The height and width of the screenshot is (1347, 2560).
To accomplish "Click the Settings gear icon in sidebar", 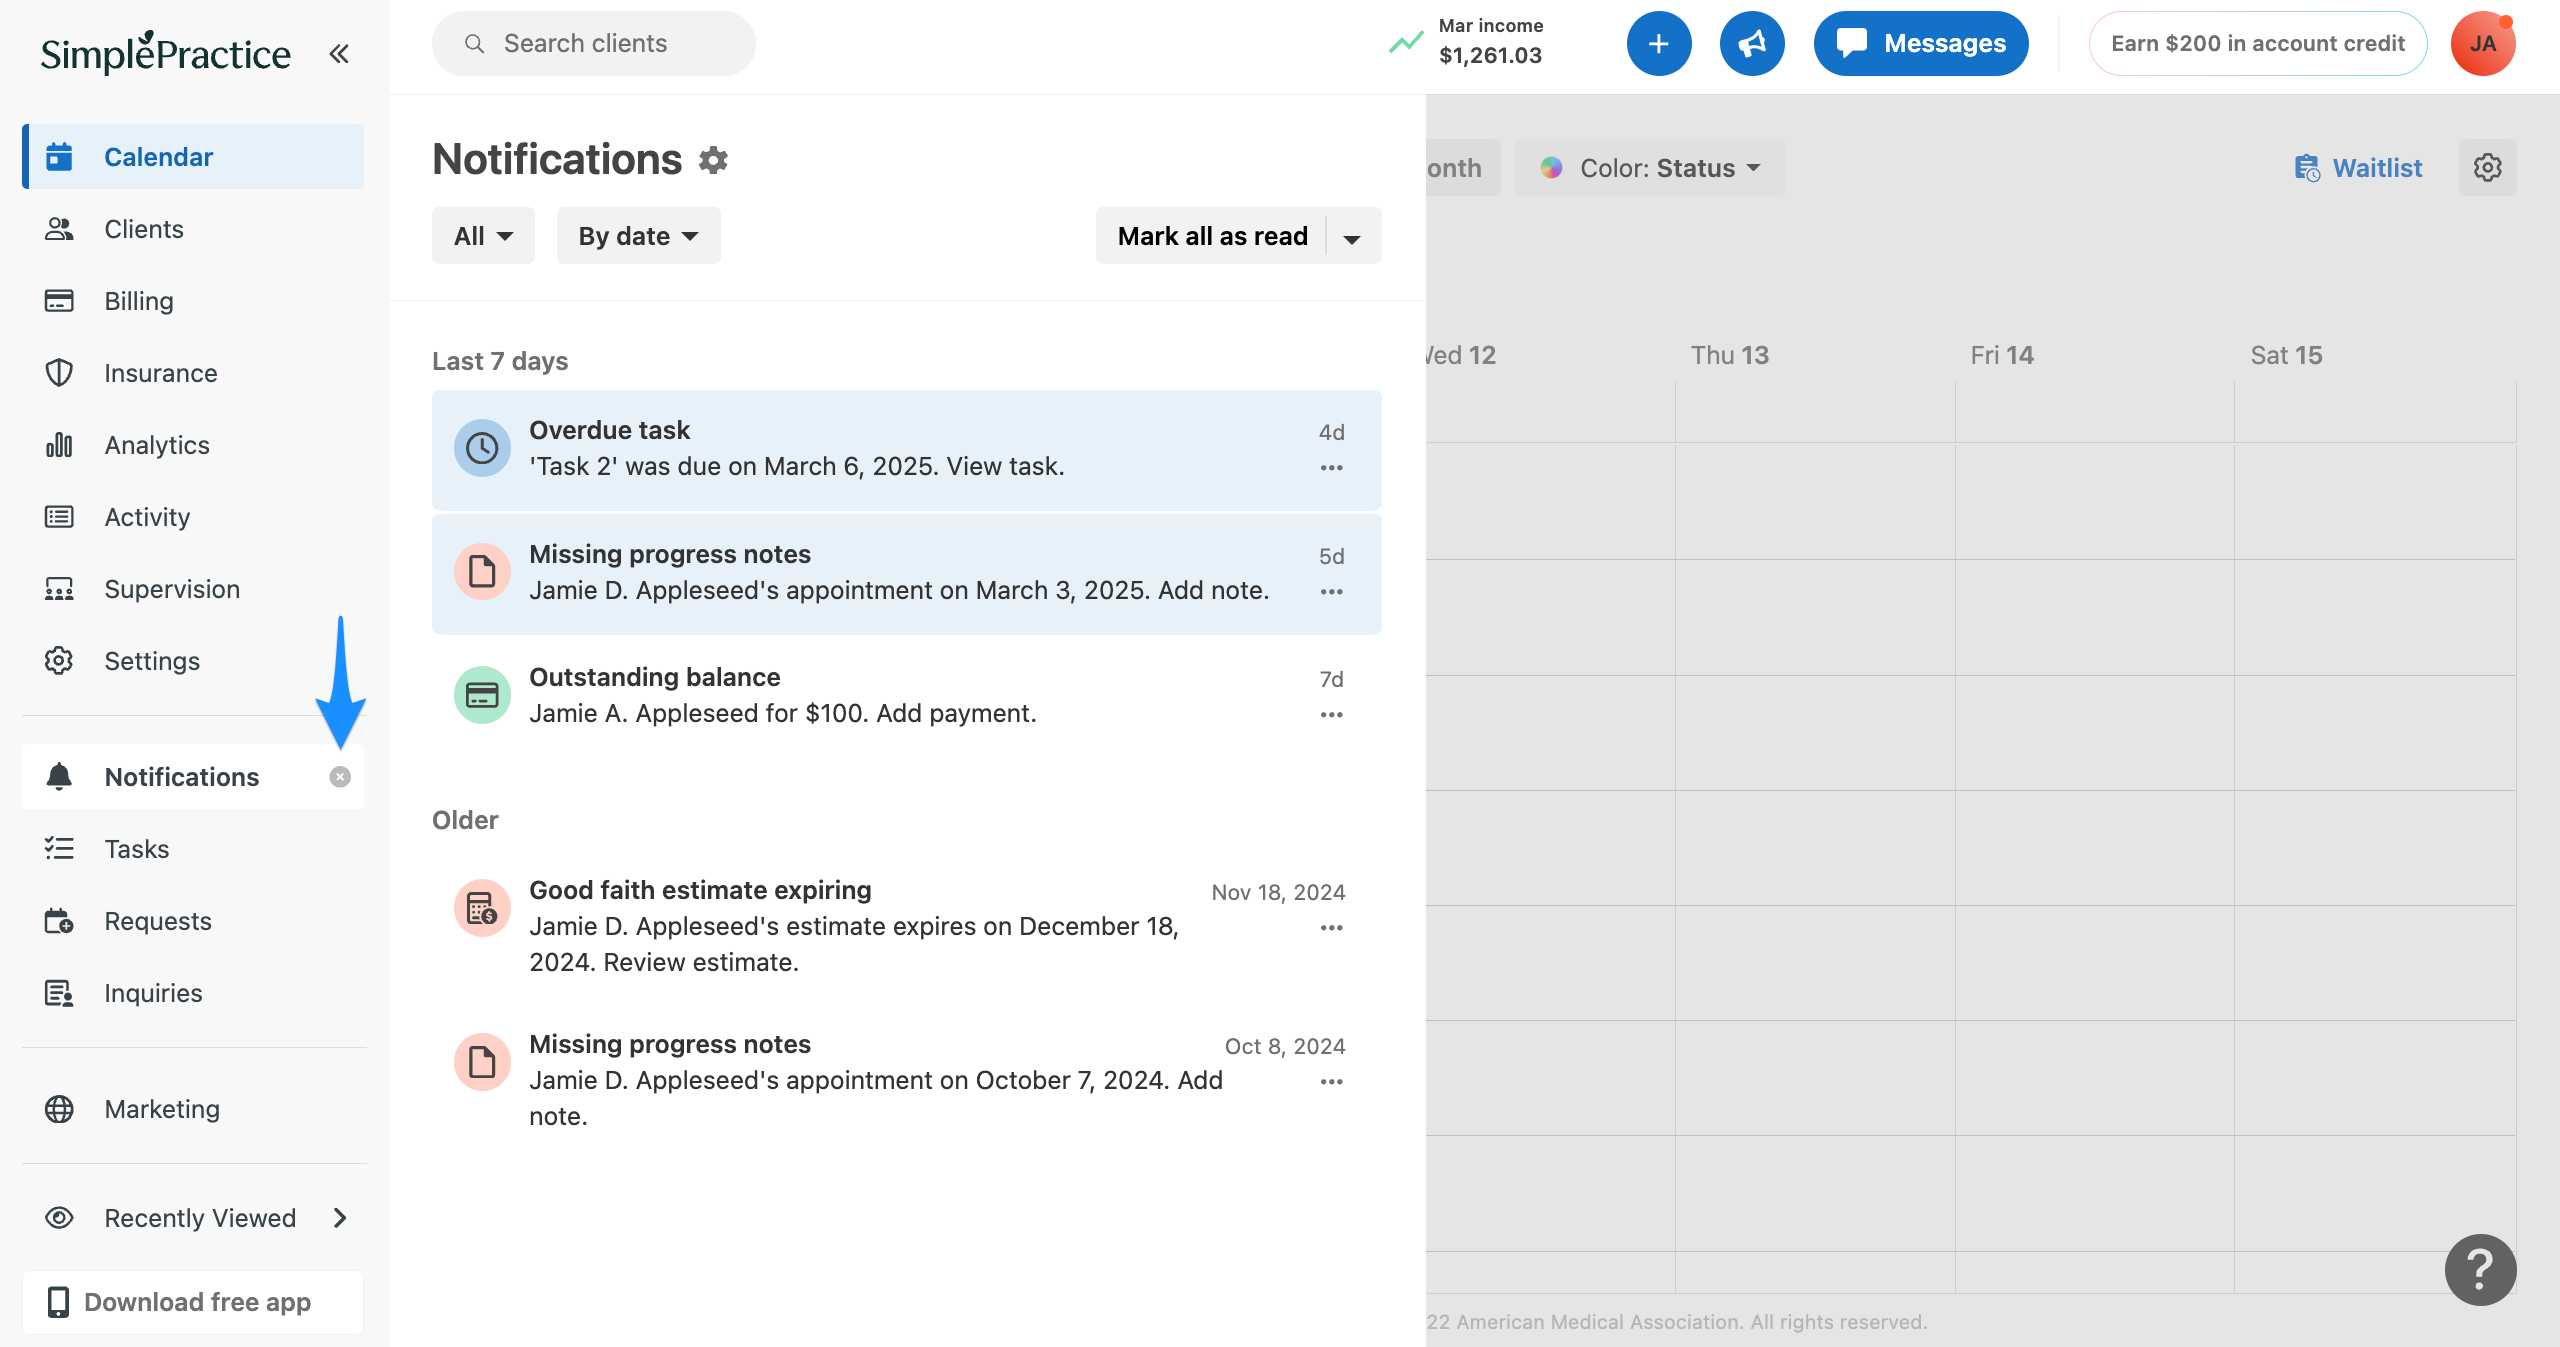I will click(x=59, y=661).
